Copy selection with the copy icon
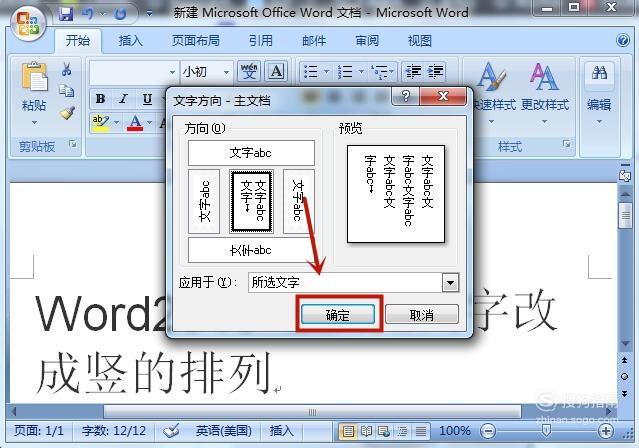Screen dimensions: 639x448 point(66,90)
